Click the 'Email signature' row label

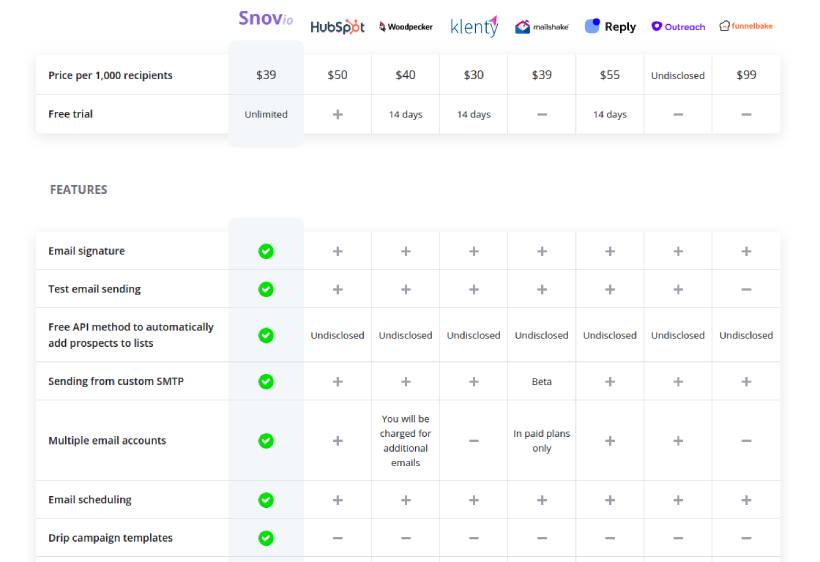pyautogui.click(x=87, y=251)
